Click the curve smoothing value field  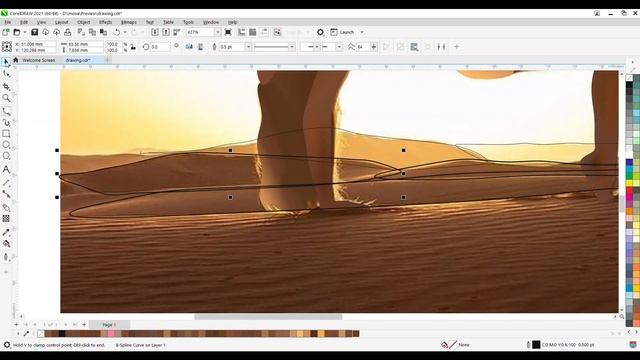point(362,47)
